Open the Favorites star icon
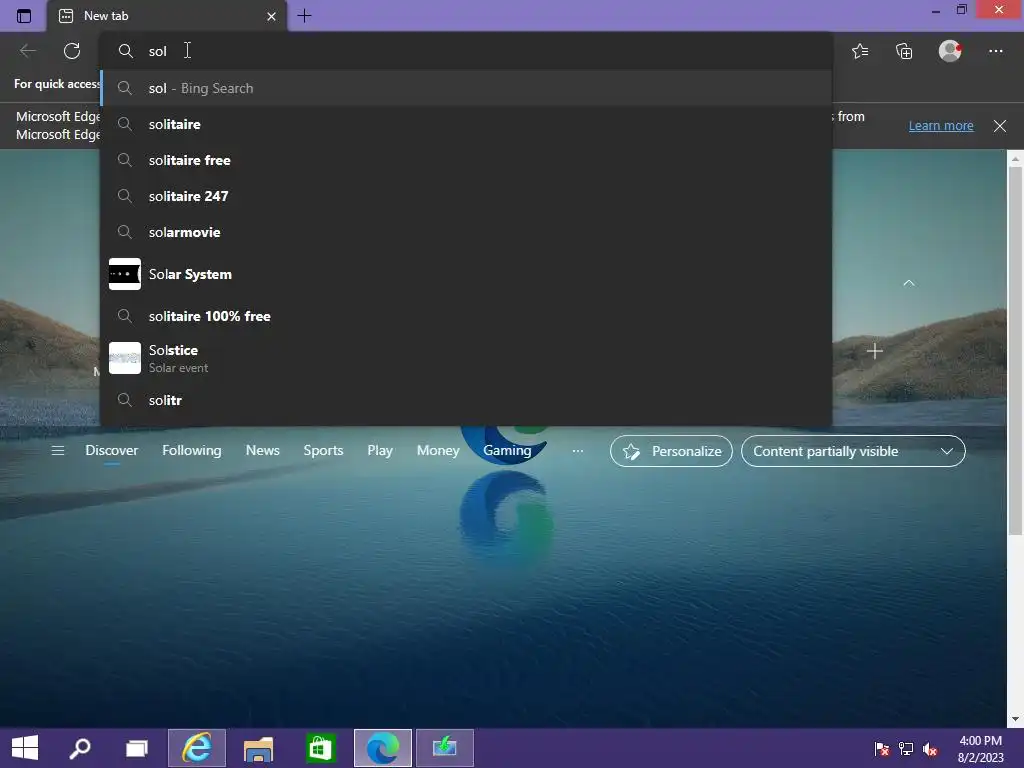1024x768 pixels. tap(860, 51)
